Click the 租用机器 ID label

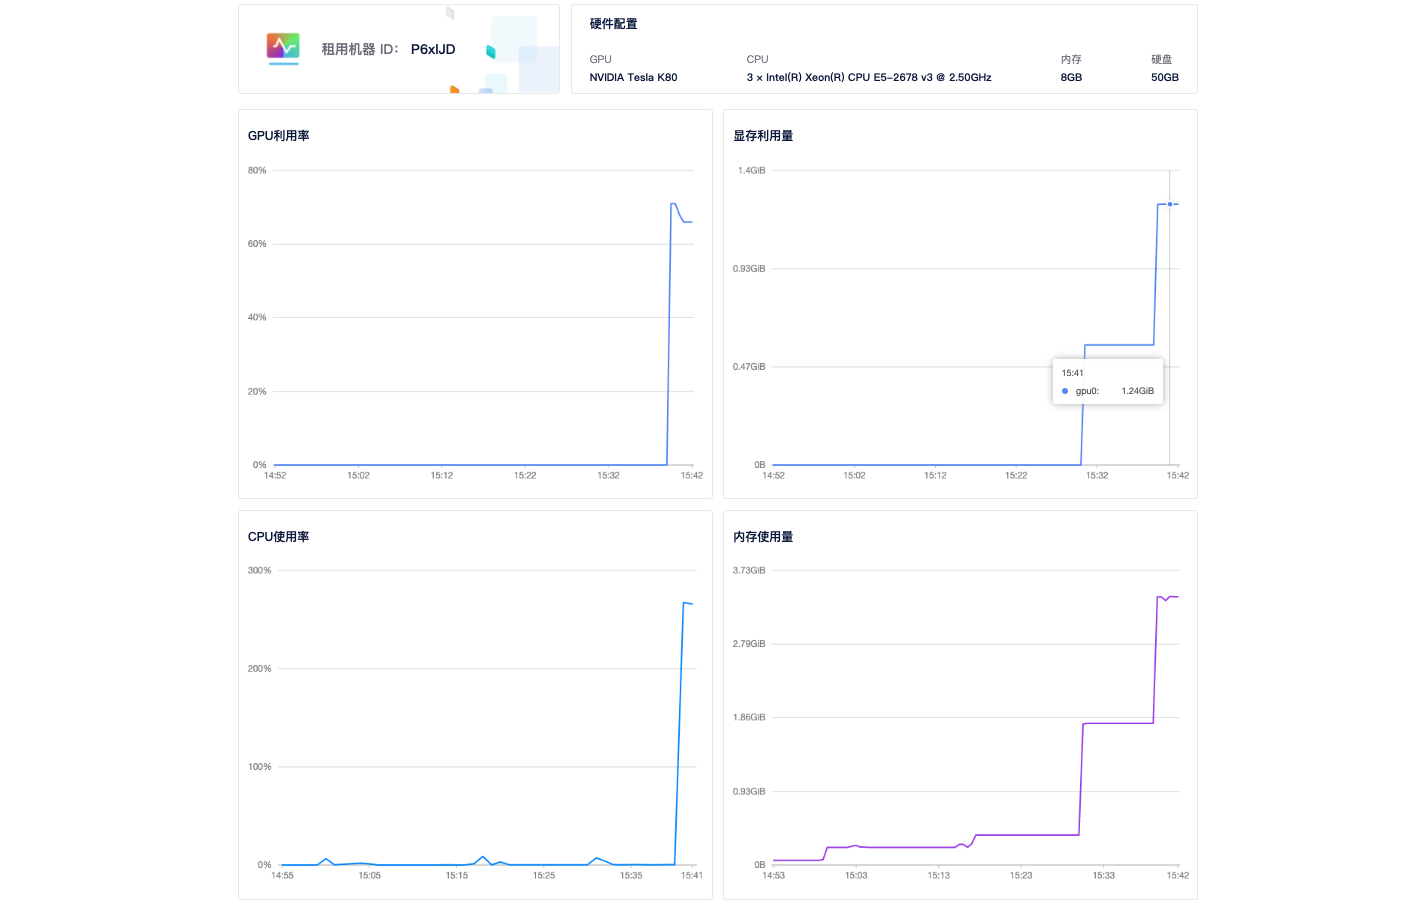[360, 49]
